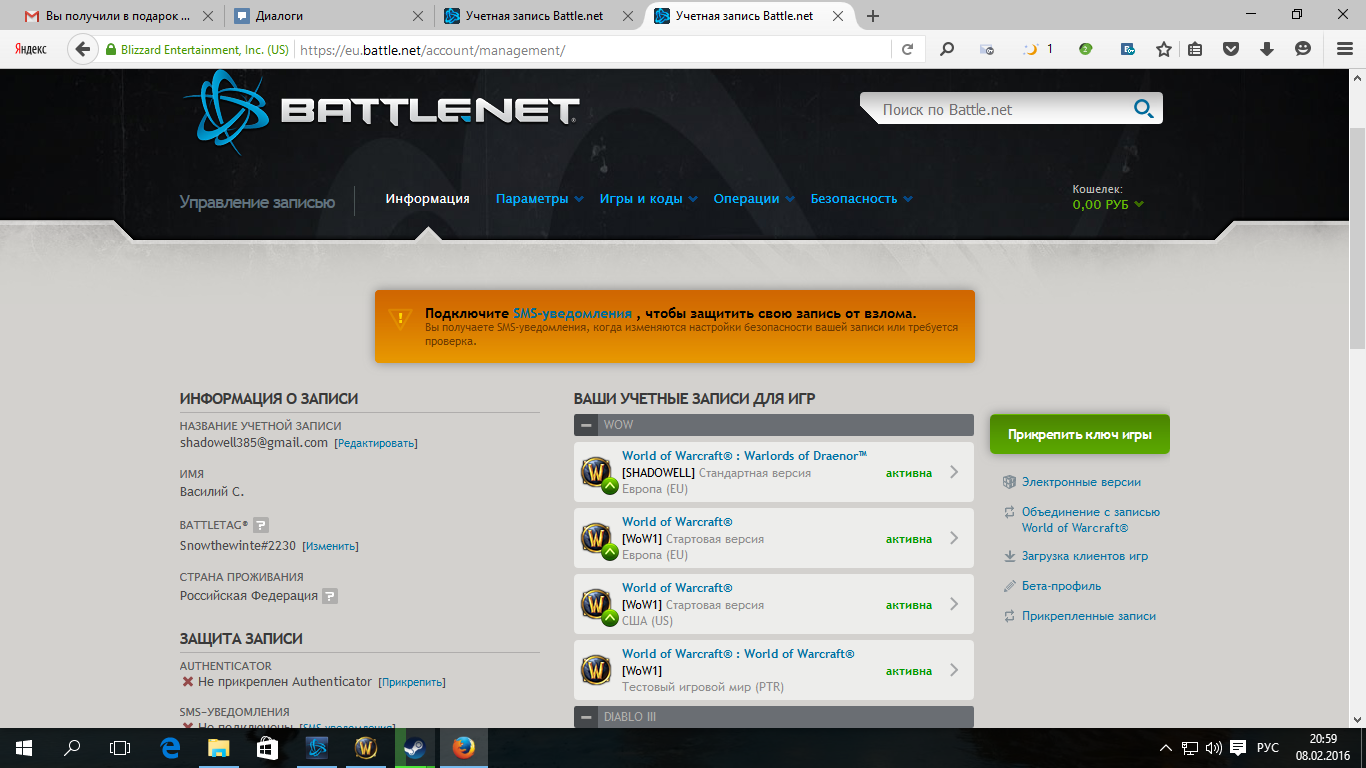
Task: Open the Прикрепленные записи link
Action: [1088, 616]
